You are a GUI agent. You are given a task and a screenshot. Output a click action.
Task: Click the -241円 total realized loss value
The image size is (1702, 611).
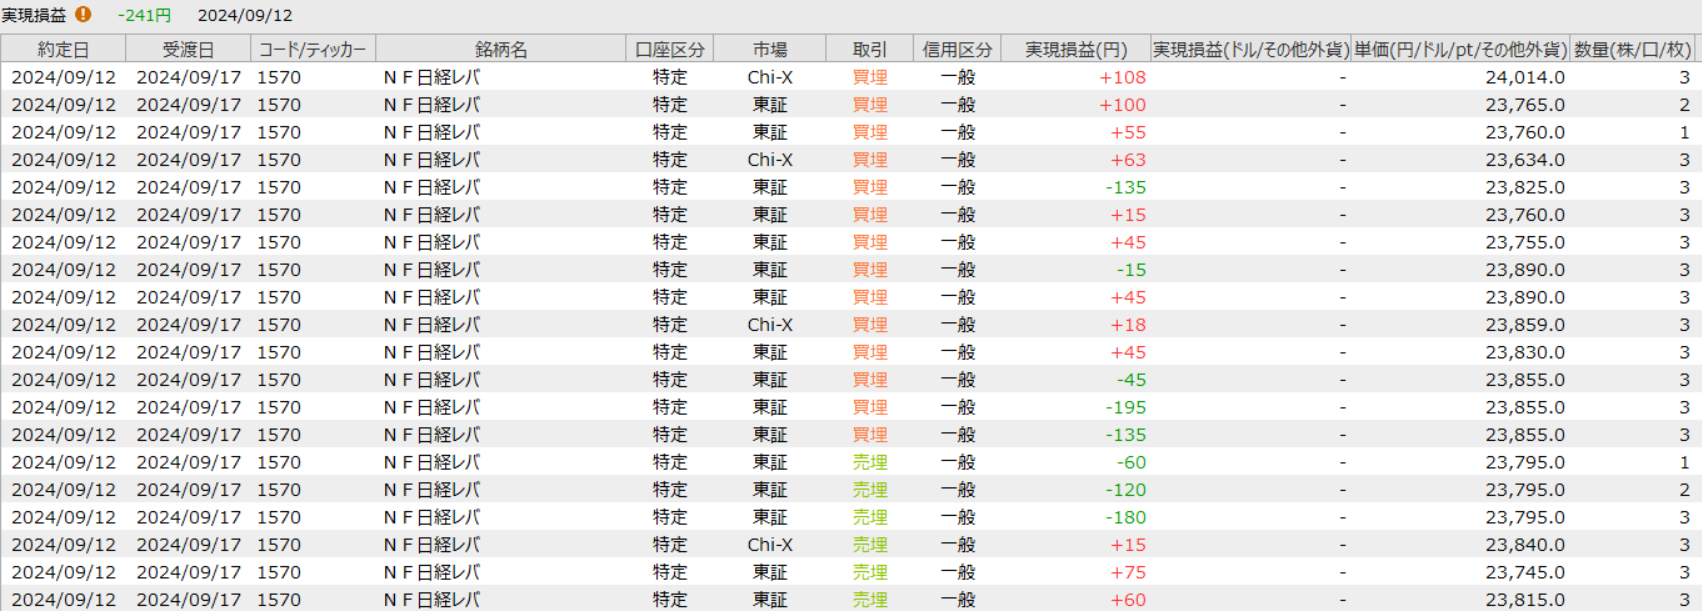click(144, 15)
